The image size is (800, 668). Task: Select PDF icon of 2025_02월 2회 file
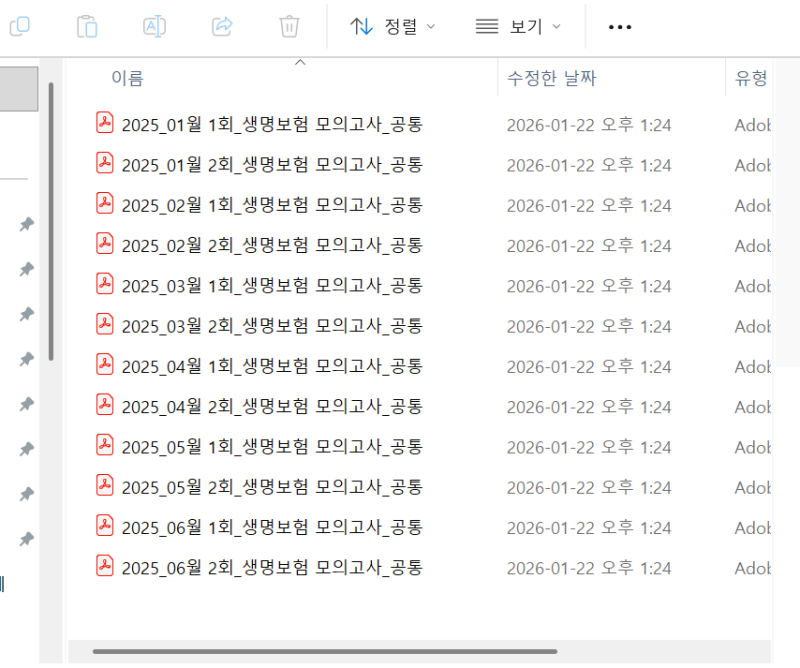(105, 244)
